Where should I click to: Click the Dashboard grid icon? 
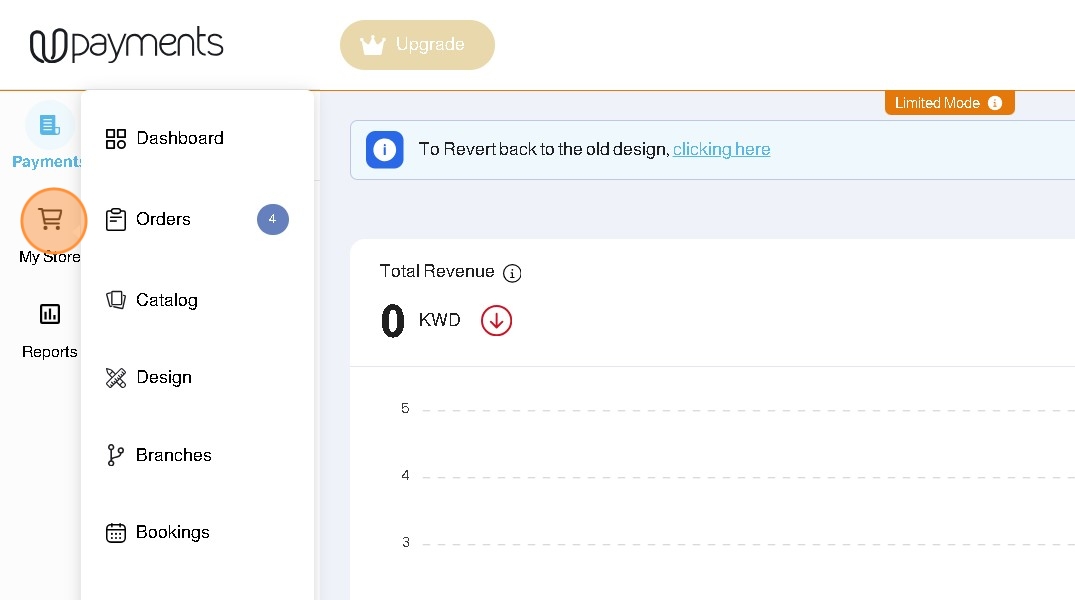pyautogui.click(x=116, y=139)
